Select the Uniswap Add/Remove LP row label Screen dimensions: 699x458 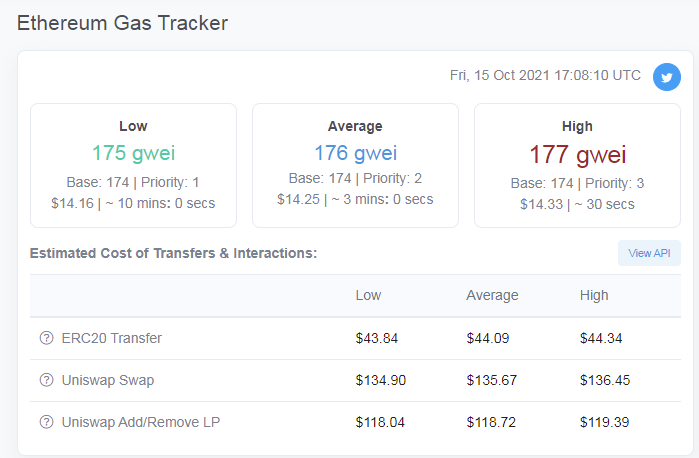click(x=141, y=422)
